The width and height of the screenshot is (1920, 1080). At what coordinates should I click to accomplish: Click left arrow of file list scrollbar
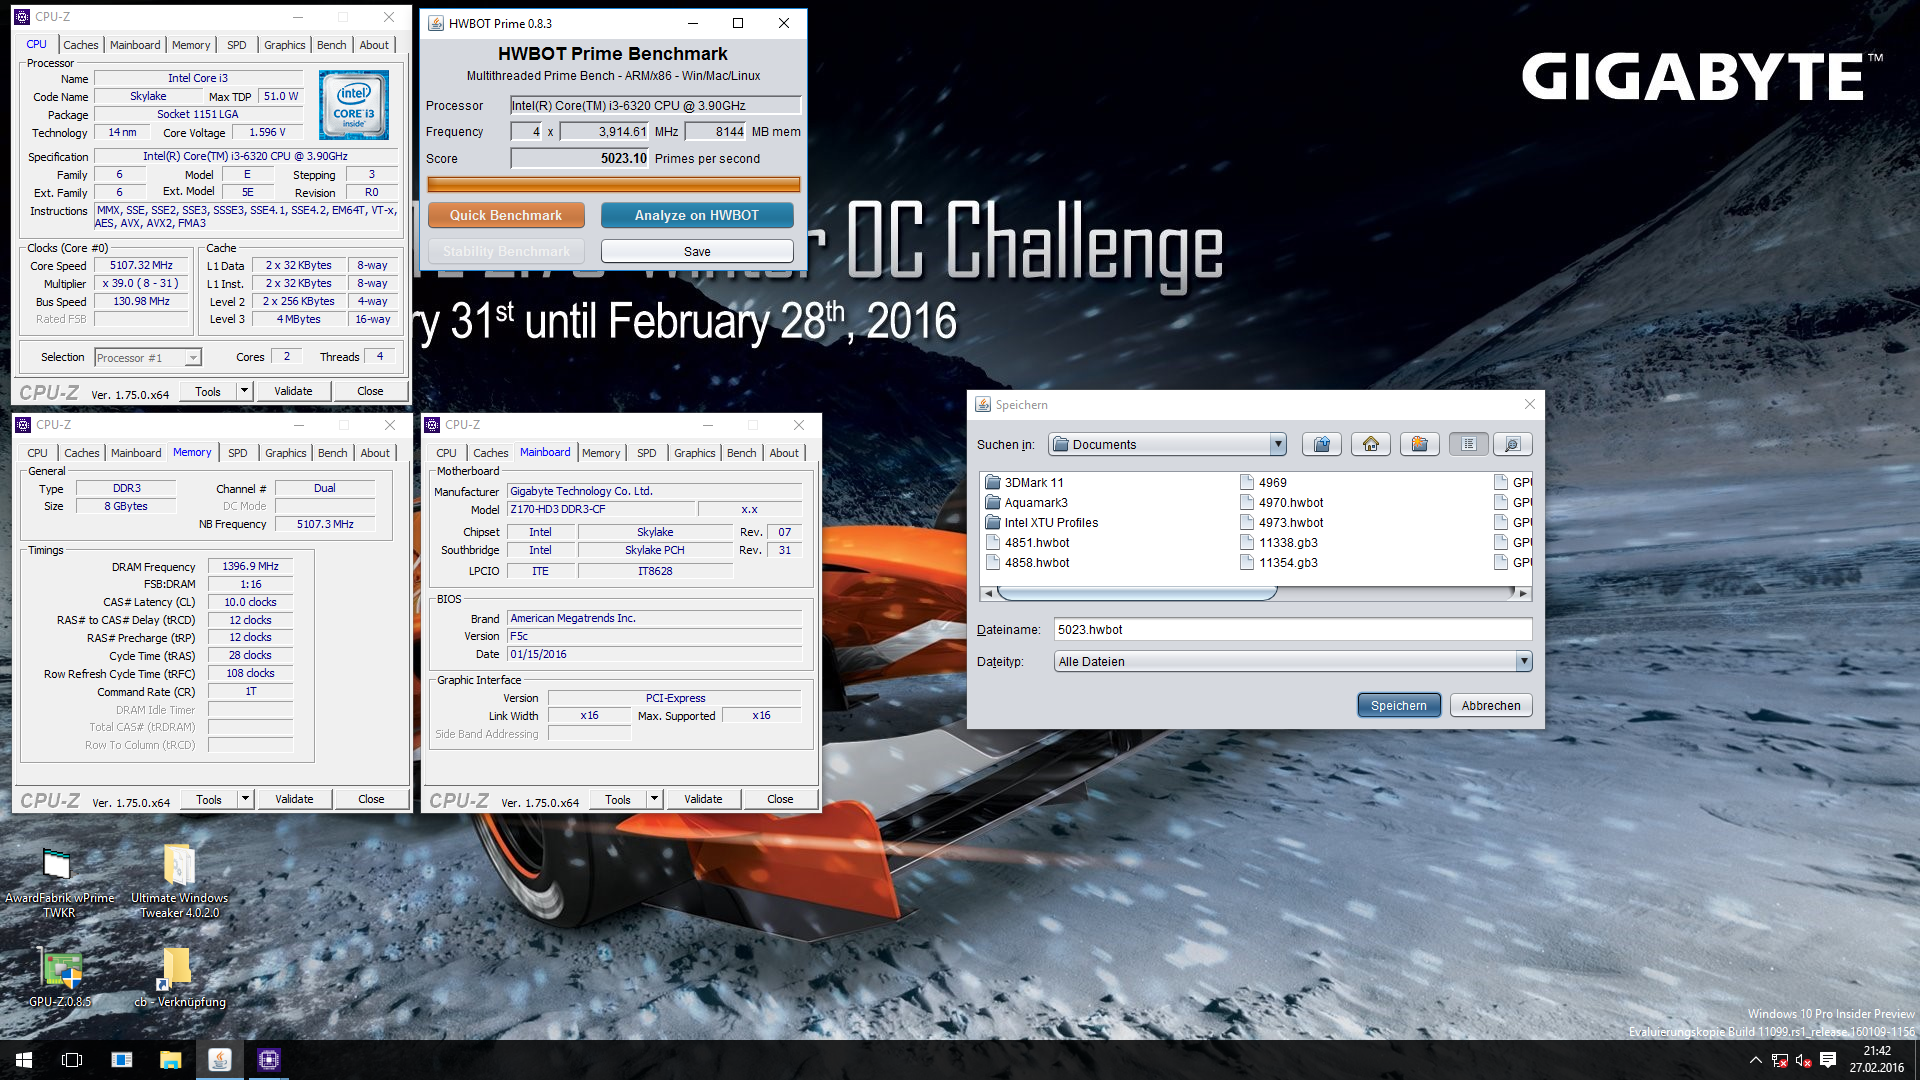pyautogui.click(x=988, y=593)
